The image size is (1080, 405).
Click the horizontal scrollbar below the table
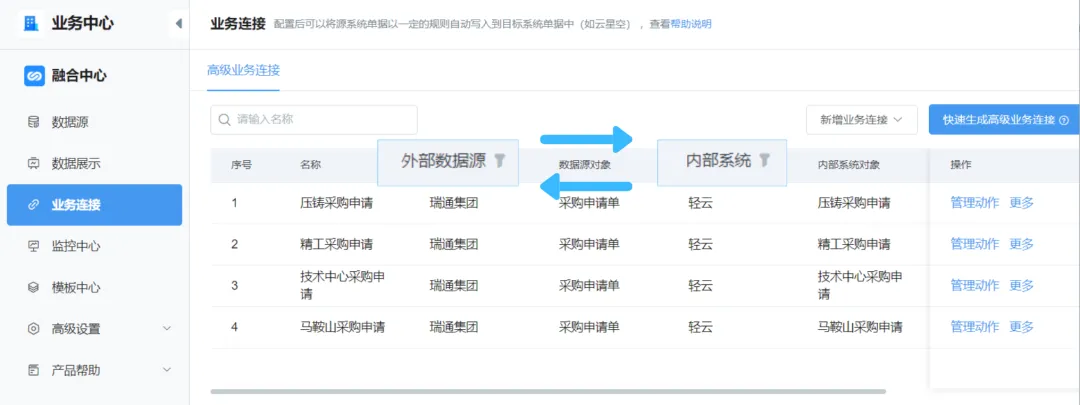548,391
